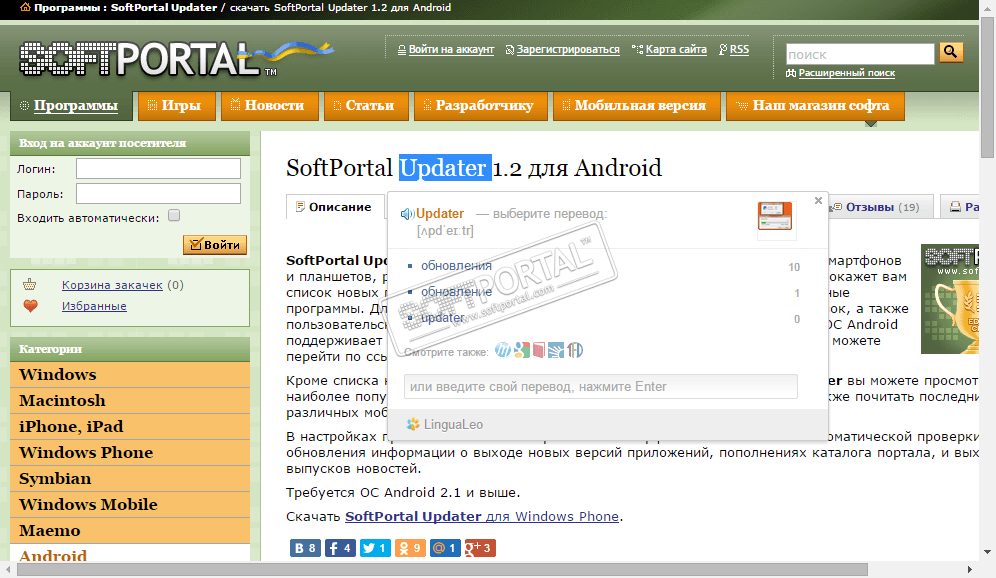Open "Войти на аккаунт" link

(451, 50)
